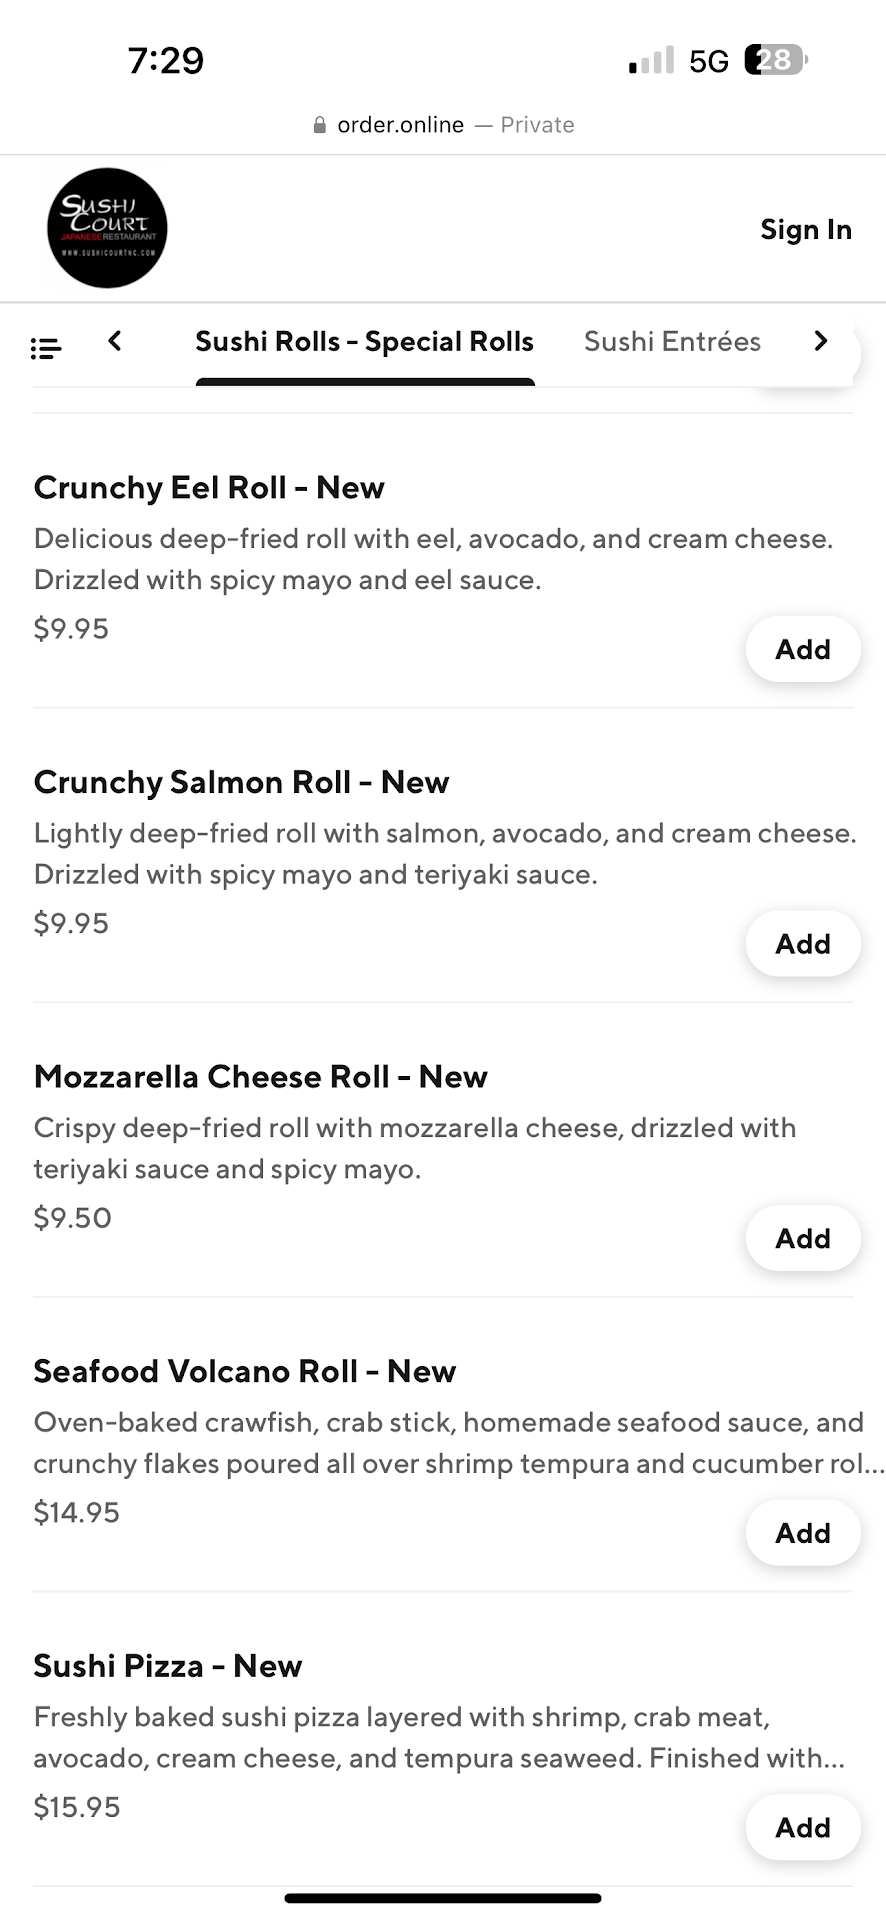The image size is (886, 1920).
Task: Tap the cellular signal bars icon
Action: click(651, 61)
